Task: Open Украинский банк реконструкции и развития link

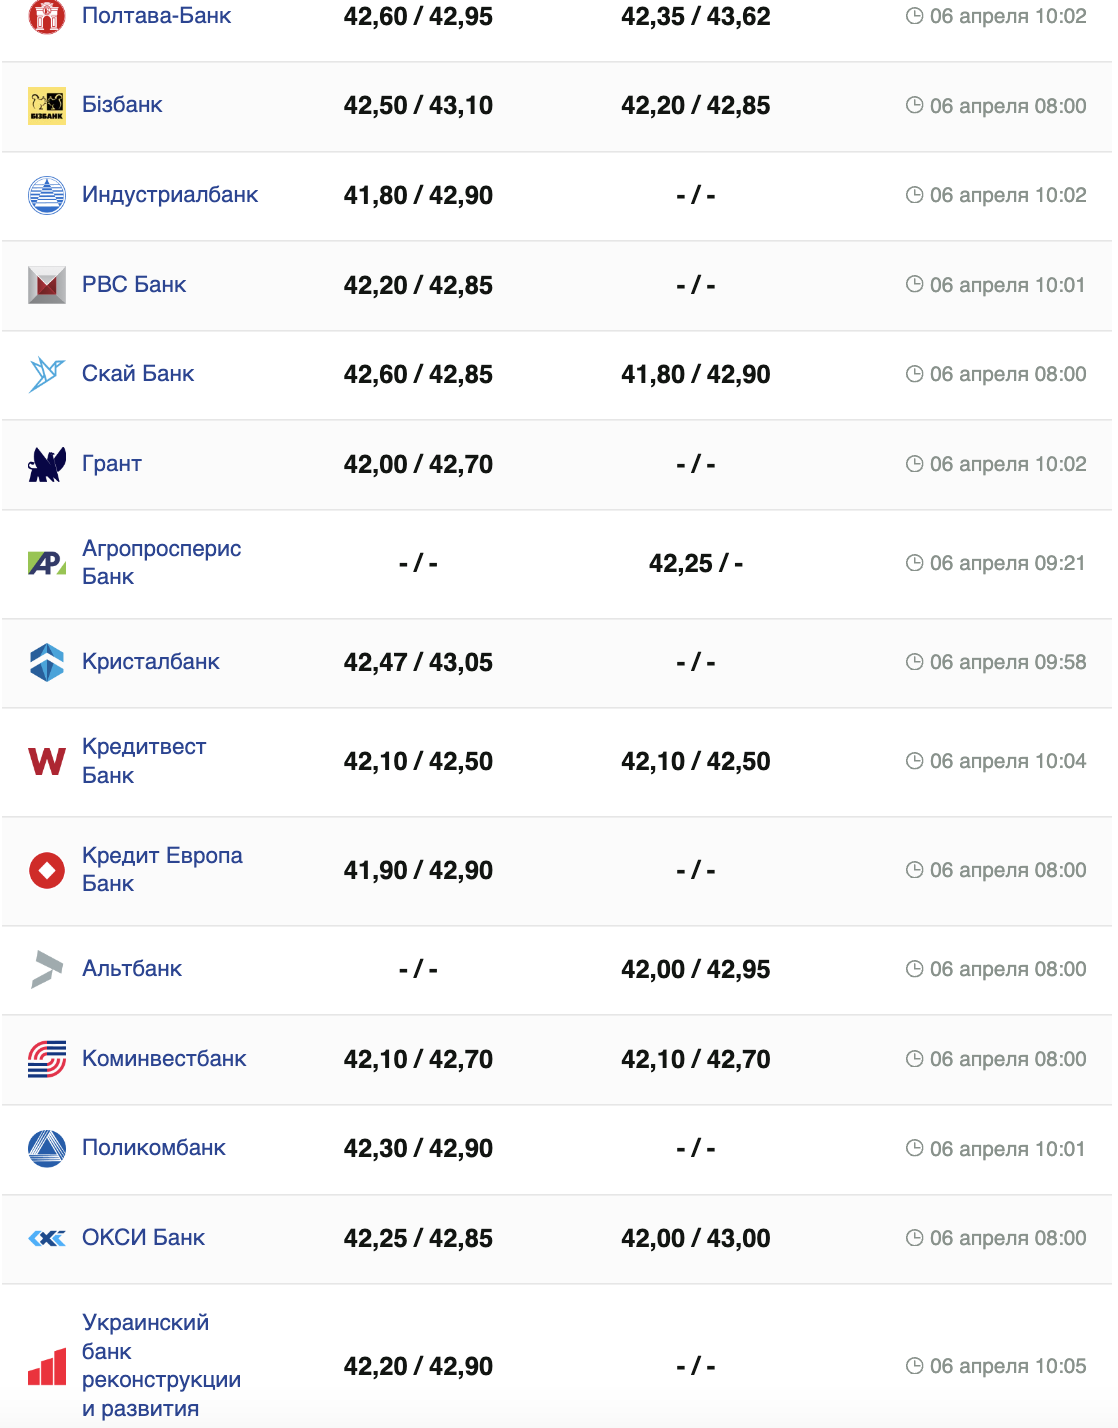Action: (x=161, y=1365)
